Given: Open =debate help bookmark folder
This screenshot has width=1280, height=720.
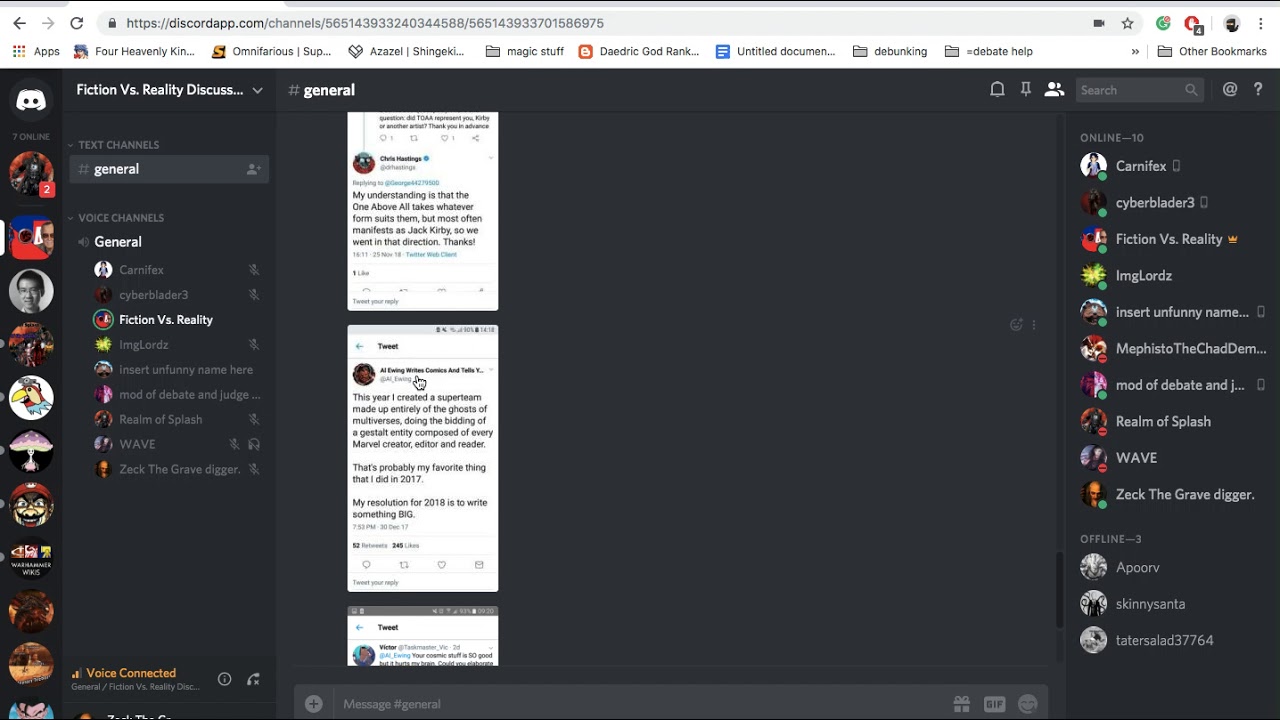Looking at the screenshot, I should pos(988,51).
